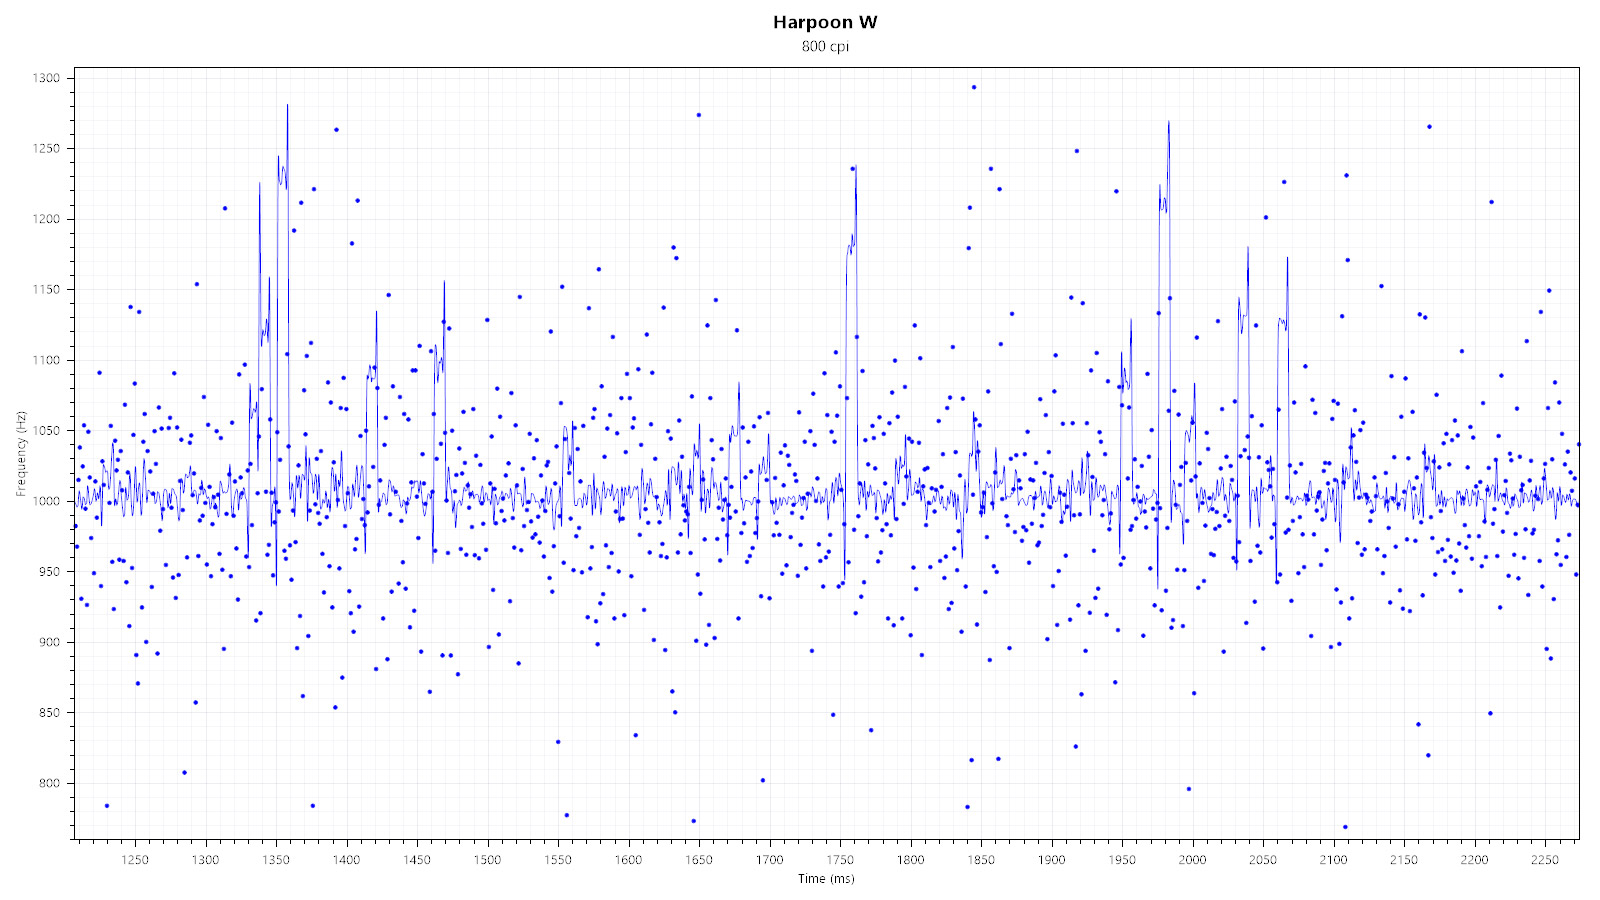
Task: Click the 1250 tick on the frequency axis
Action: [46, 148]
